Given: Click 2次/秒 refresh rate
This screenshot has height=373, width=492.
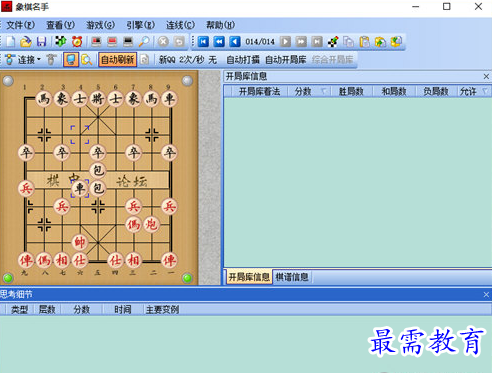Looking at the screenshot, I should point(191,60).
